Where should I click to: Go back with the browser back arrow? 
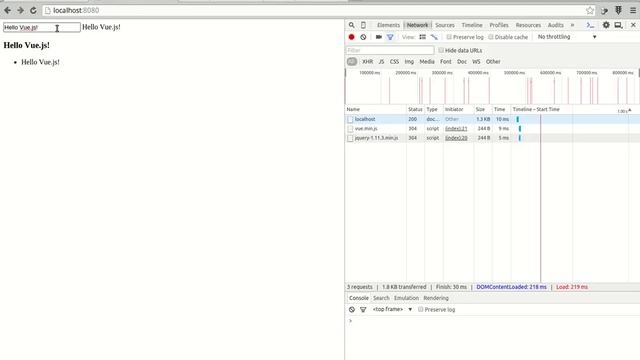tap(7, 10)
